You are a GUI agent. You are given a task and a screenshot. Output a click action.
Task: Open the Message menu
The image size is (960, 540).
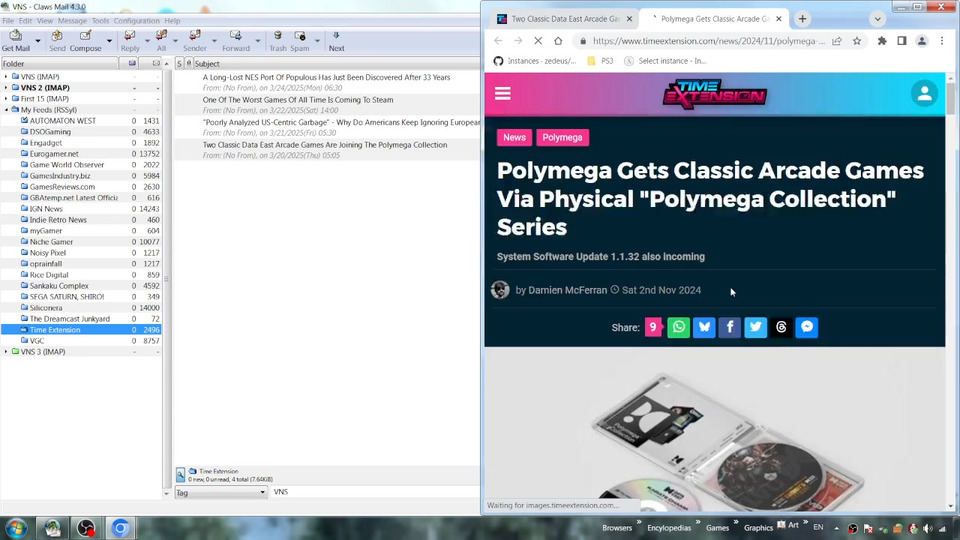72,21
